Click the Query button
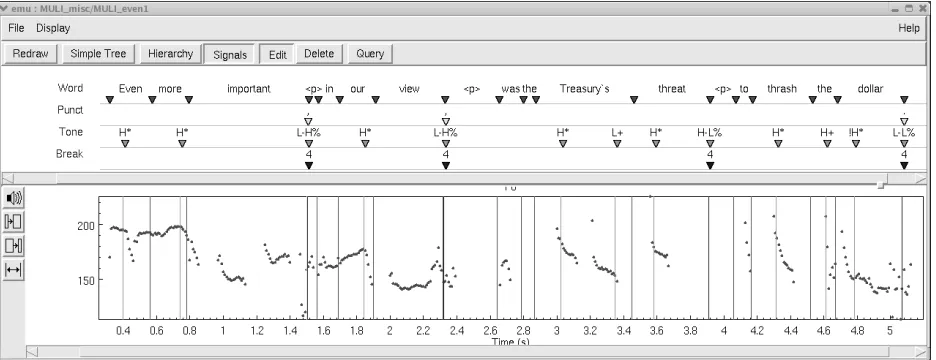This screenshot has height=360, width=936. coord(370,54)
